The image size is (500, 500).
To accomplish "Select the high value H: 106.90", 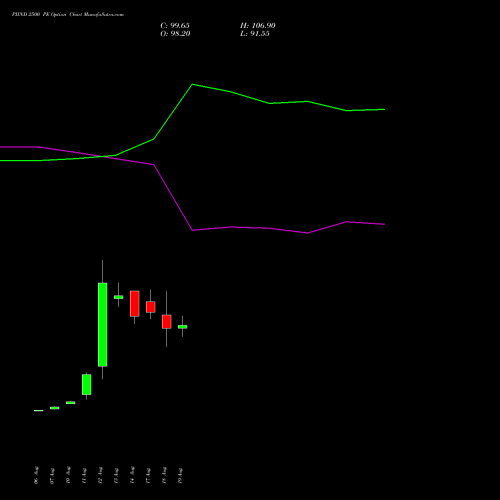I will click(x=258, y=26).
